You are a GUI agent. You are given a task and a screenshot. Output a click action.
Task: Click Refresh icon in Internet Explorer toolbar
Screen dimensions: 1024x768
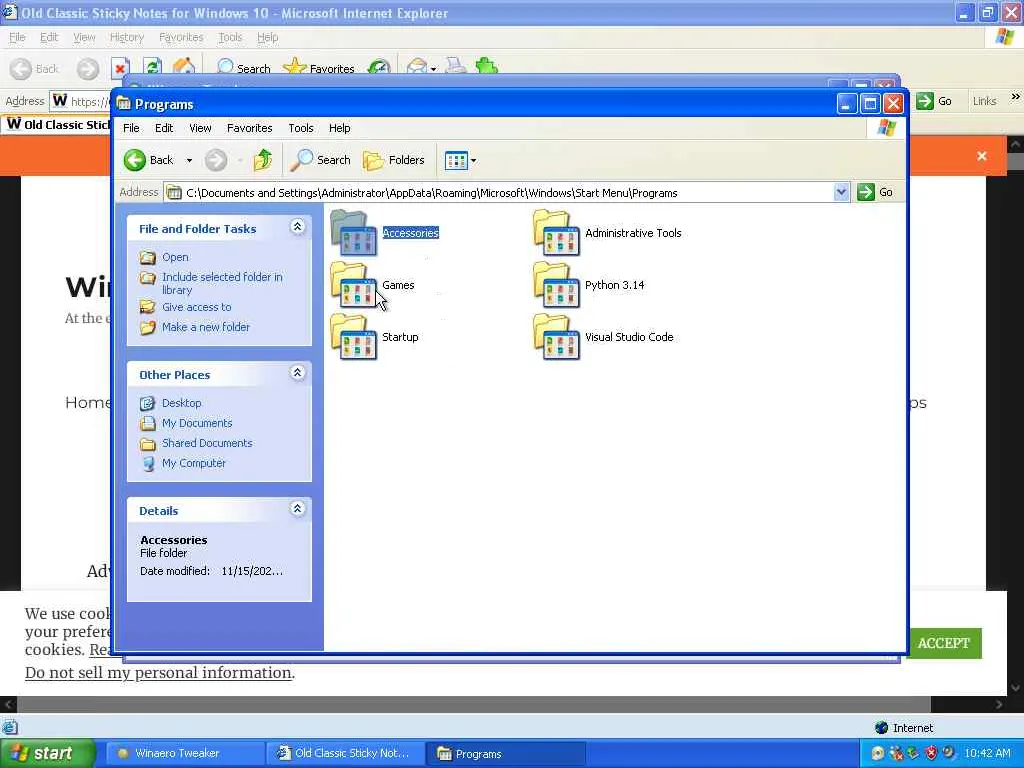coord(152,68)
